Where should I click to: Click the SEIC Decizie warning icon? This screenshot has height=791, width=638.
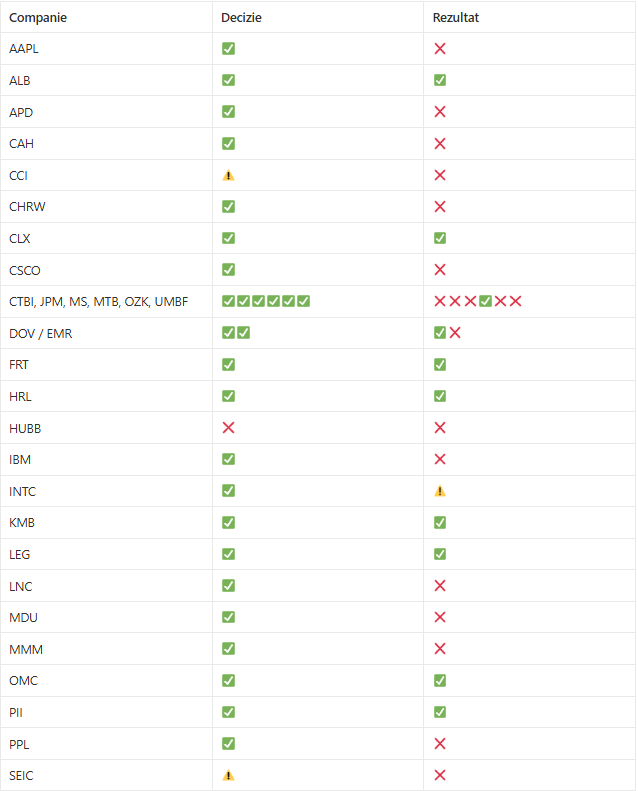point(228,775)
